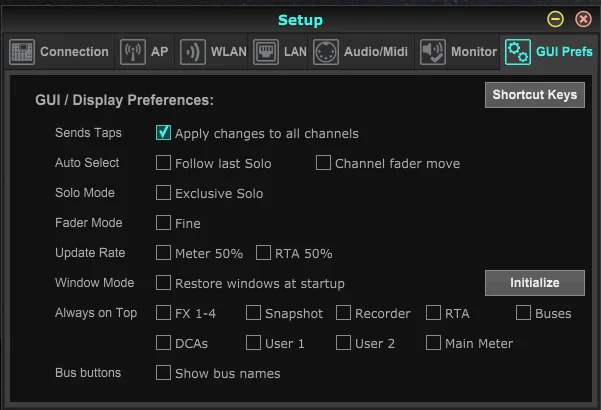
Task: Keep Buses window always on top
Action: (x=523, y=312)
